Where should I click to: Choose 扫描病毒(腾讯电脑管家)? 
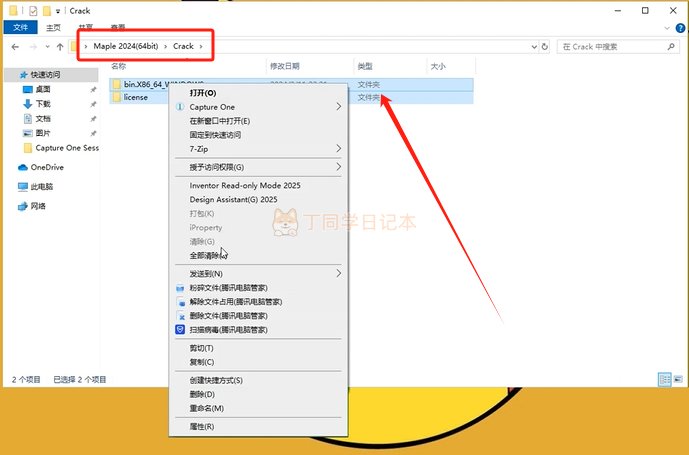[x=258, y=330]
